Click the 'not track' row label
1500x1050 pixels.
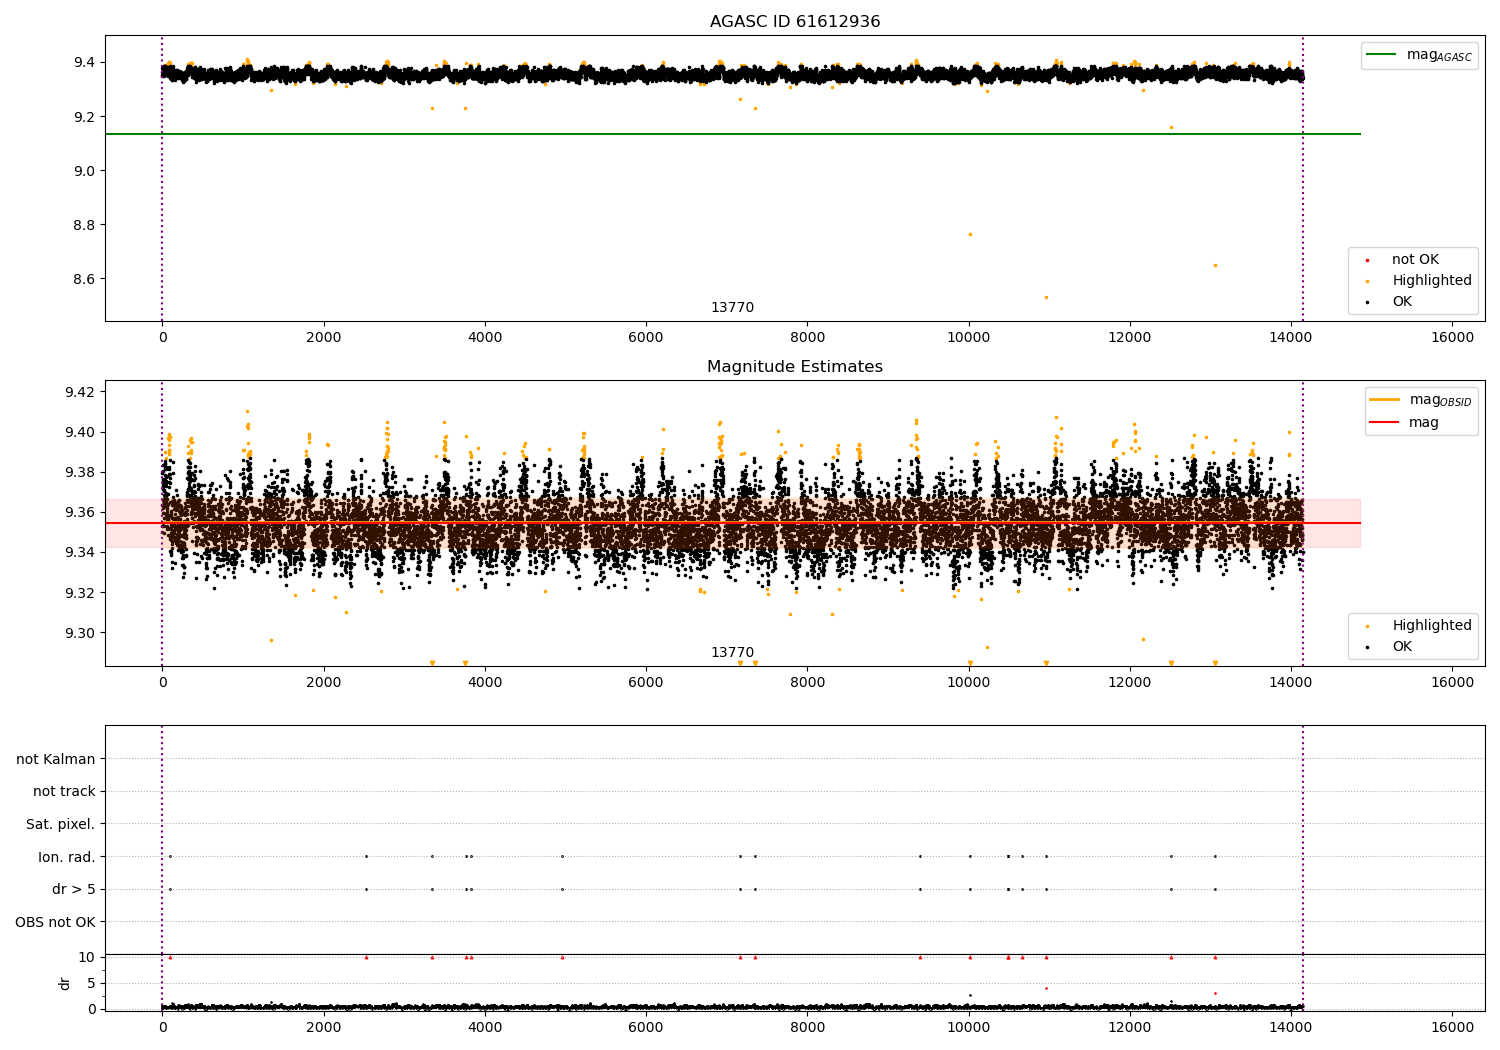64,792
